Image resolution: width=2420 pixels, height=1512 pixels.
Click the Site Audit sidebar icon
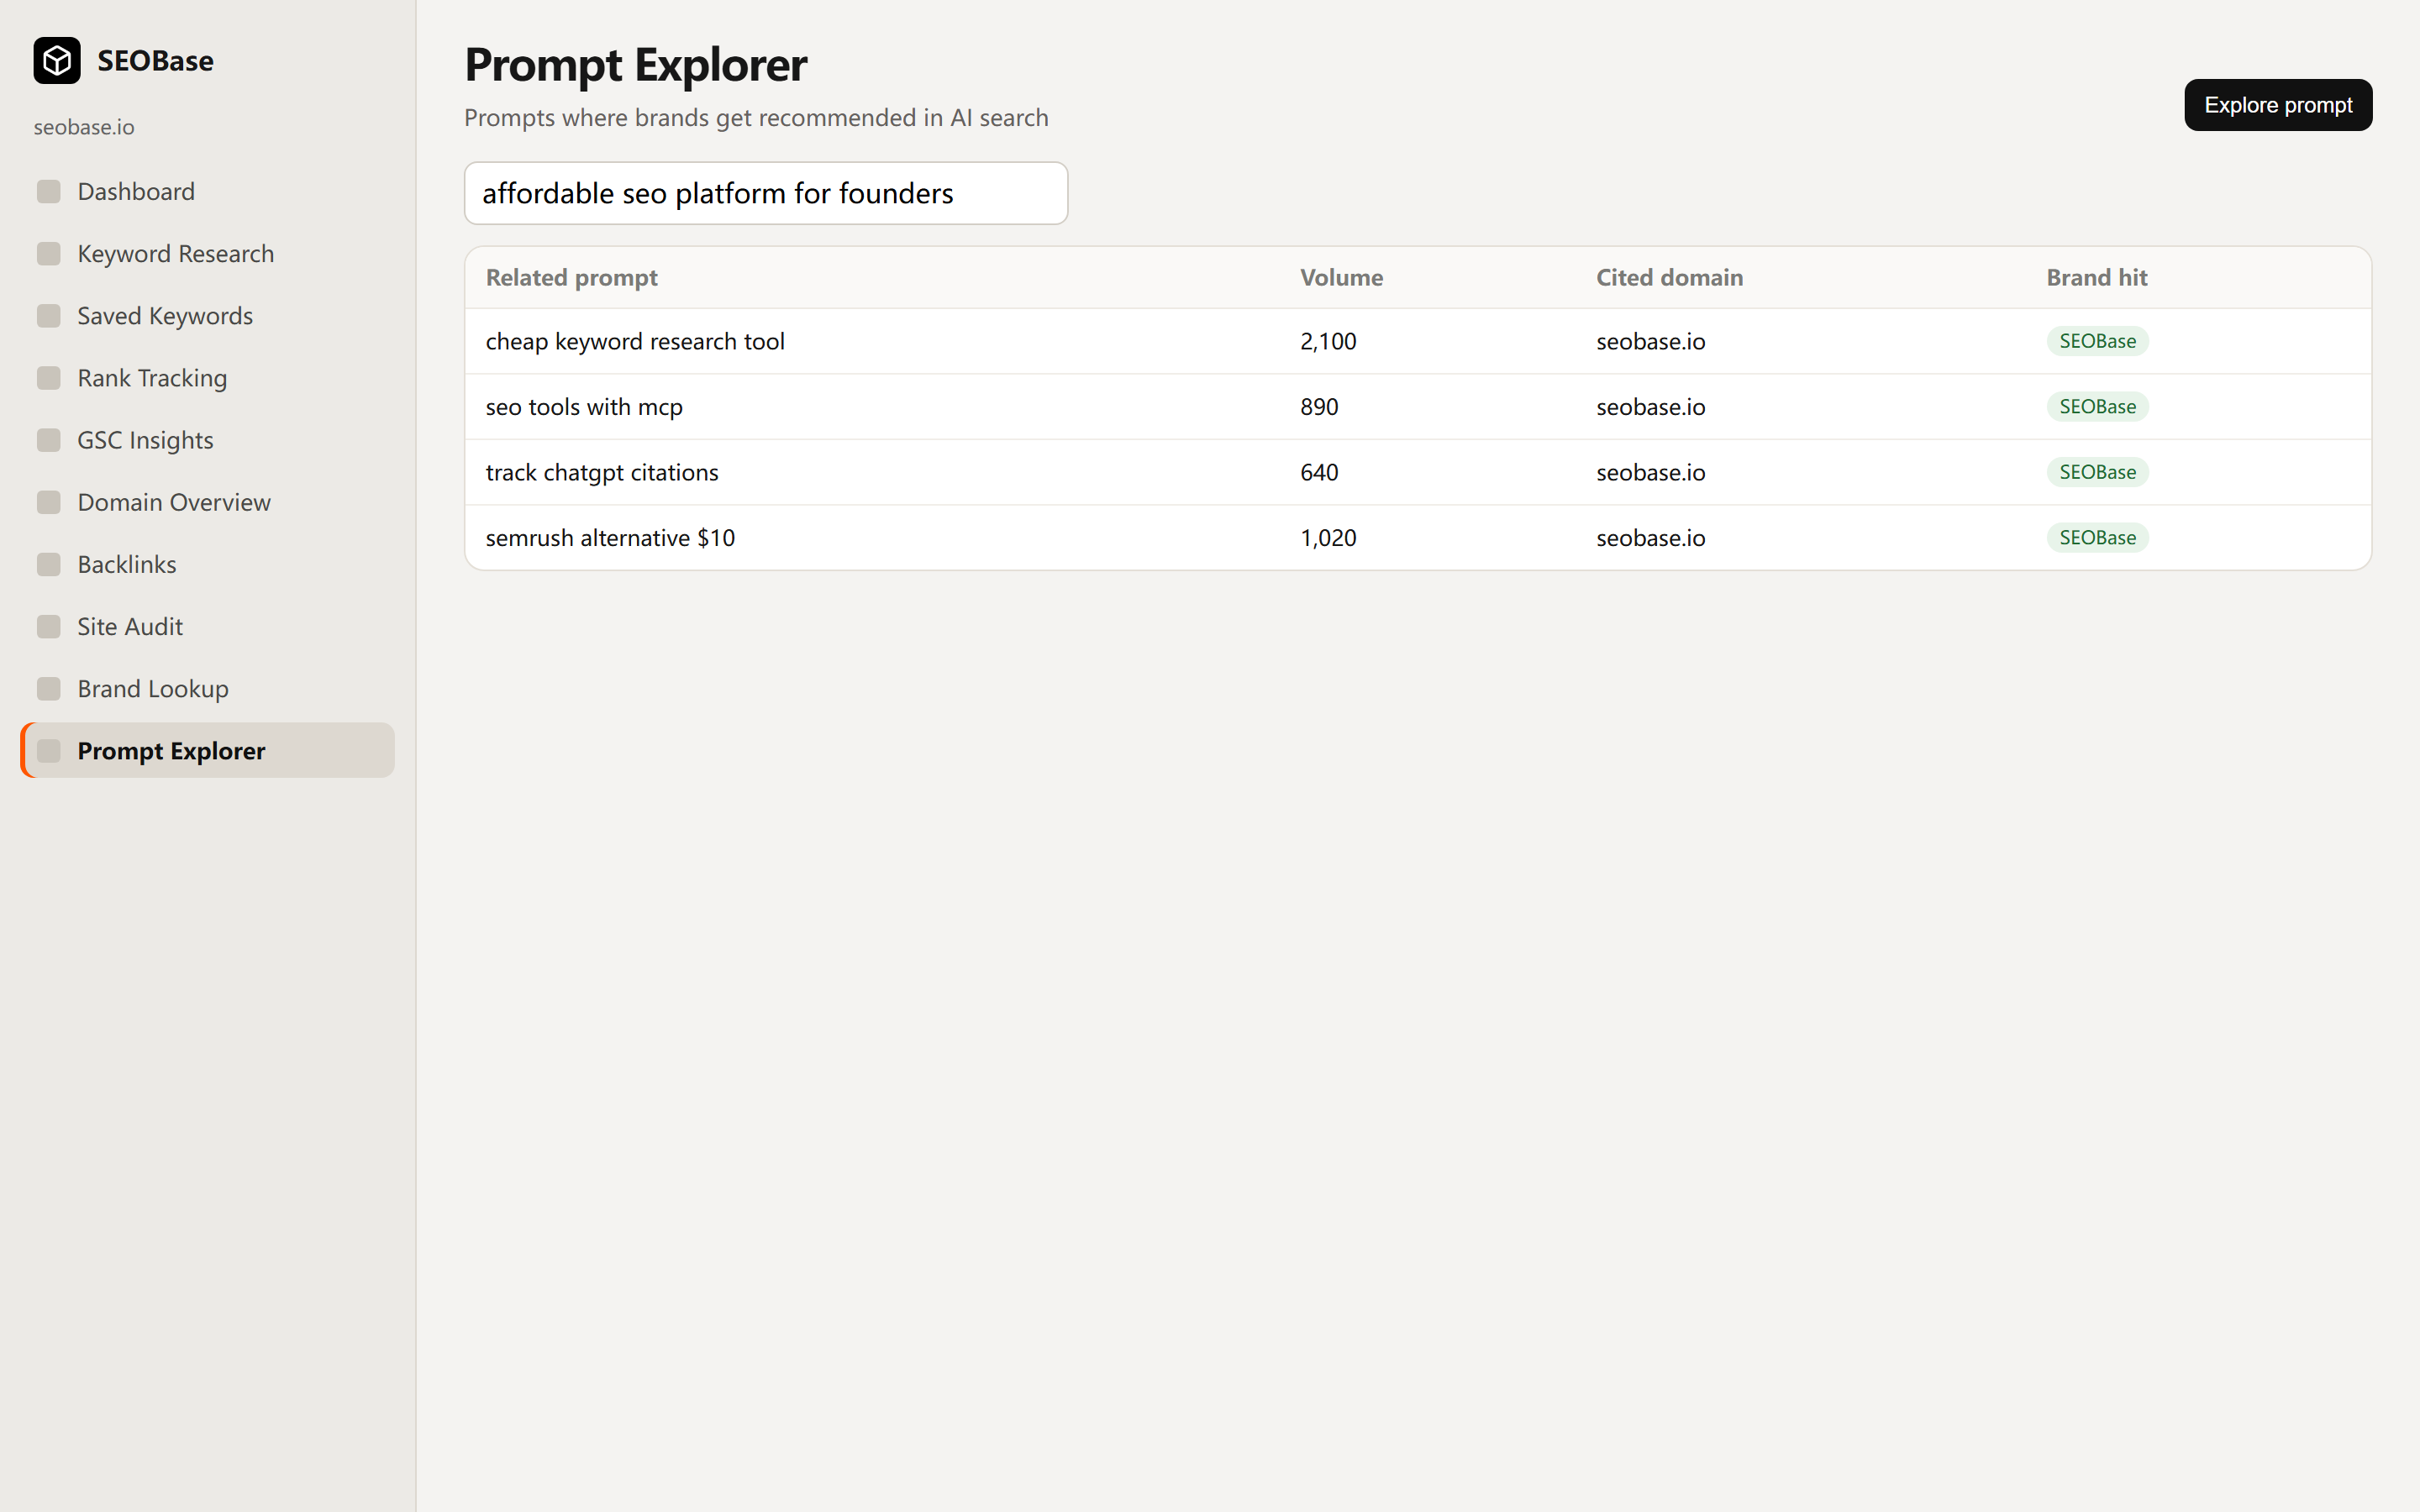pyautogui.click(x=48, y=626)
